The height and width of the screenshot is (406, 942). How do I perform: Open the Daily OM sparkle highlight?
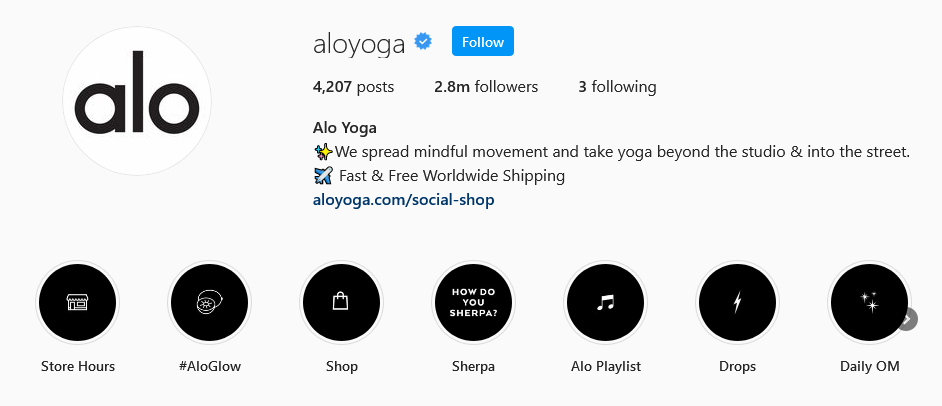(869, 302)
